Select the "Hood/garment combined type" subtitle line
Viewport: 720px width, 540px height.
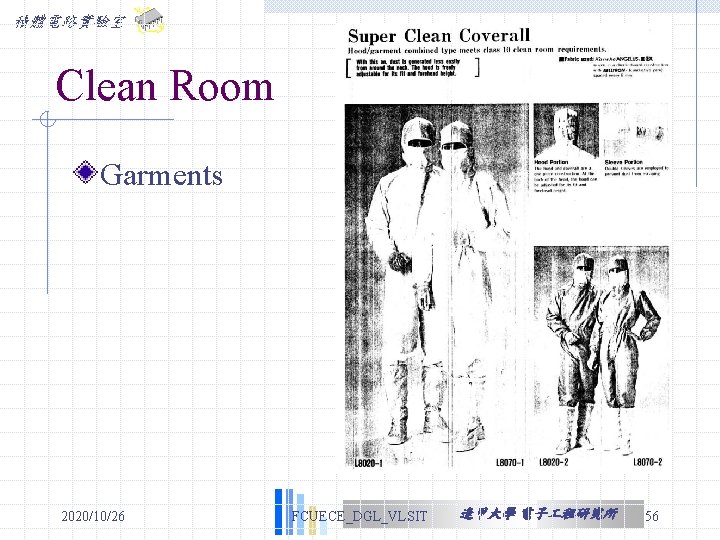click(x=477, y=50)
